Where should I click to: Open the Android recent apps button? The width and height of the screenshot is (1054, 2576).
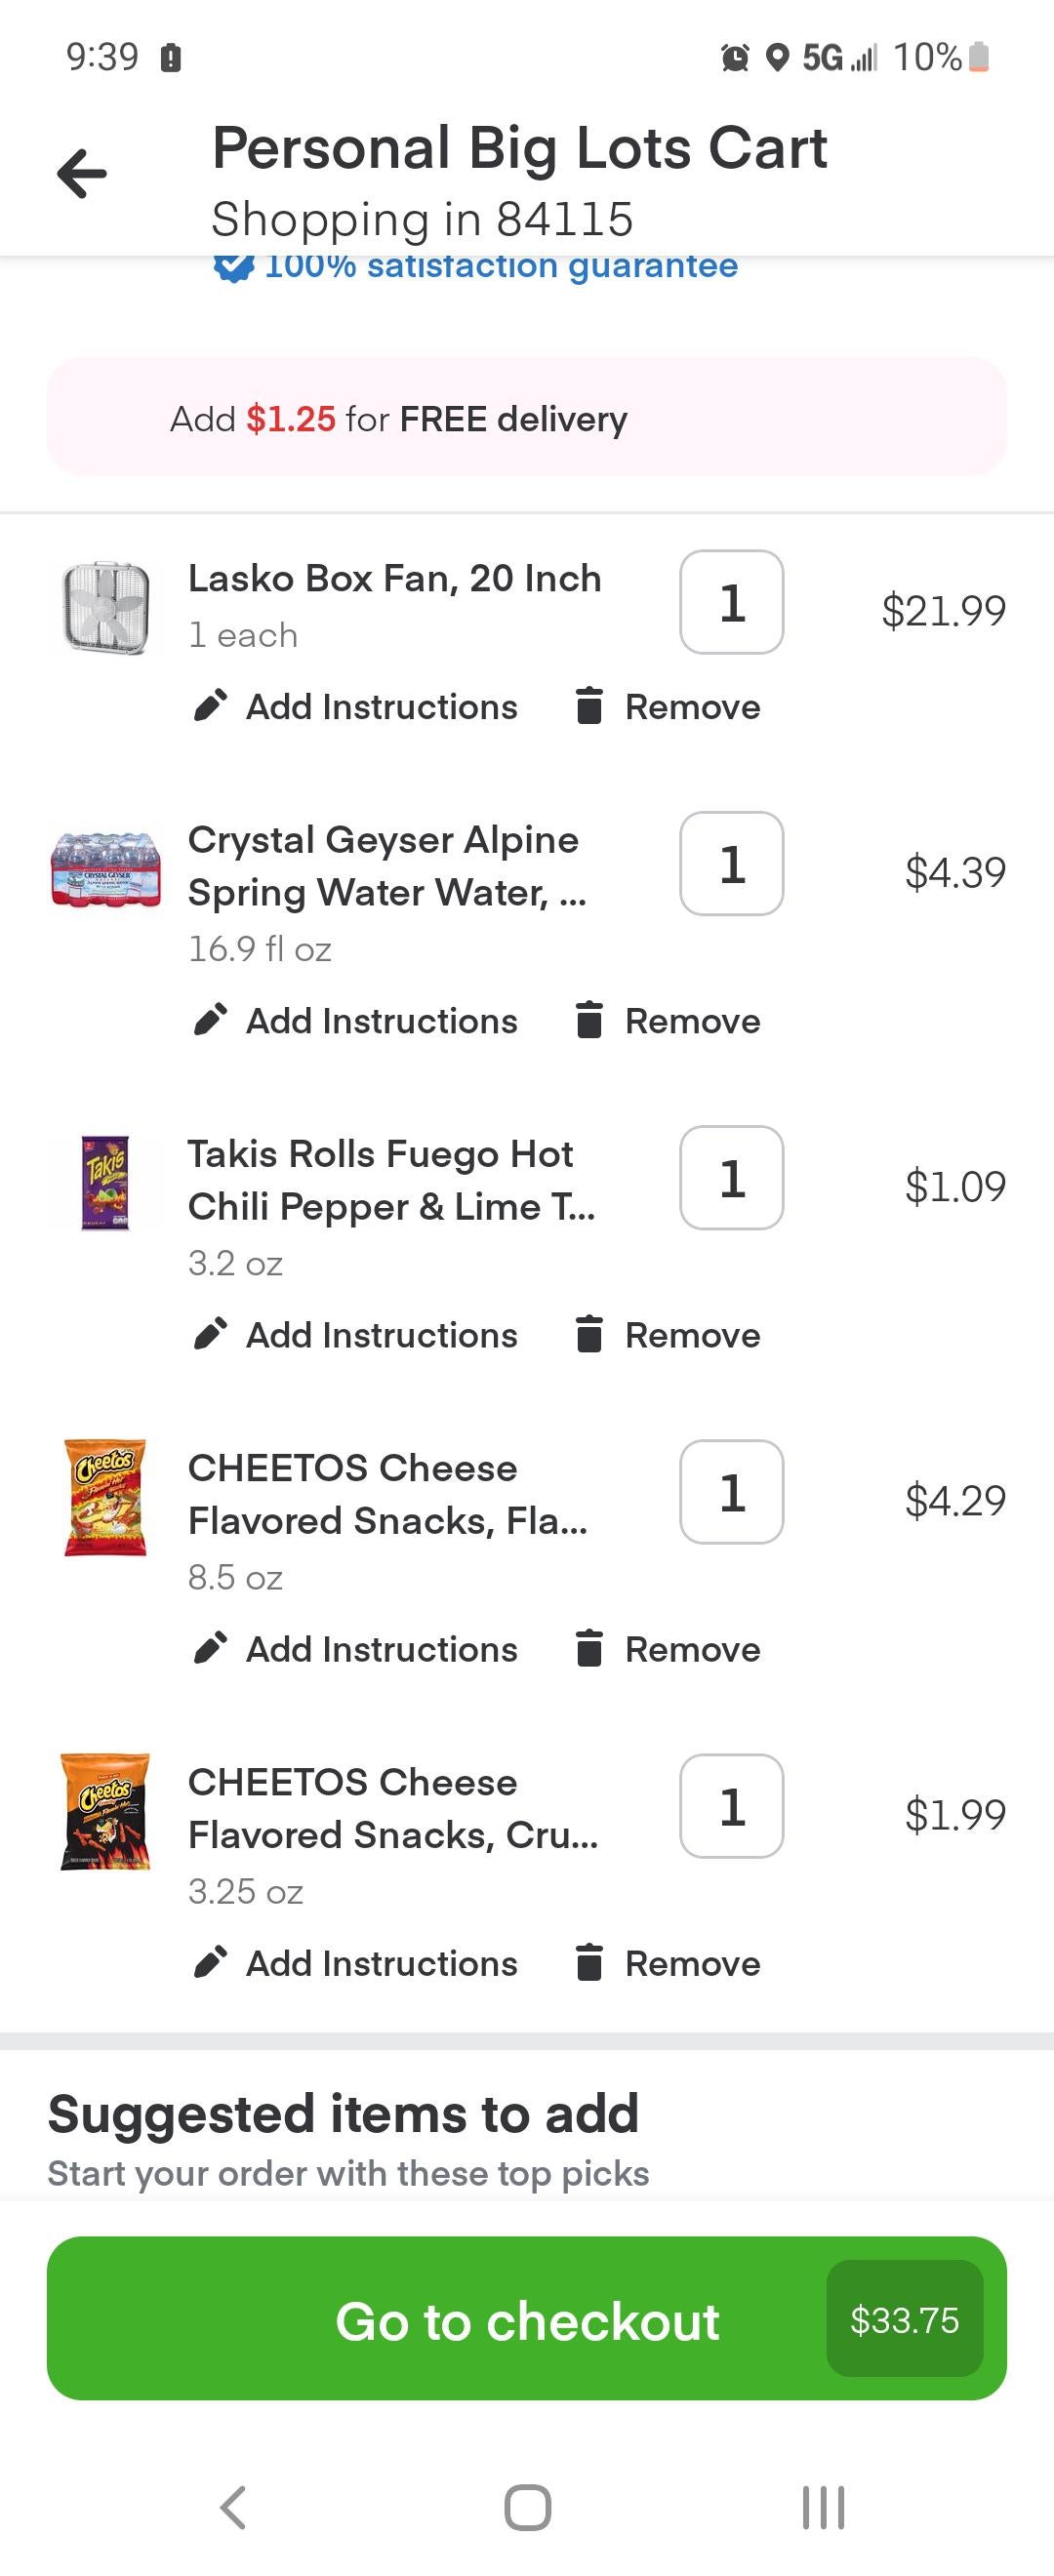(x=823, y=2507)
